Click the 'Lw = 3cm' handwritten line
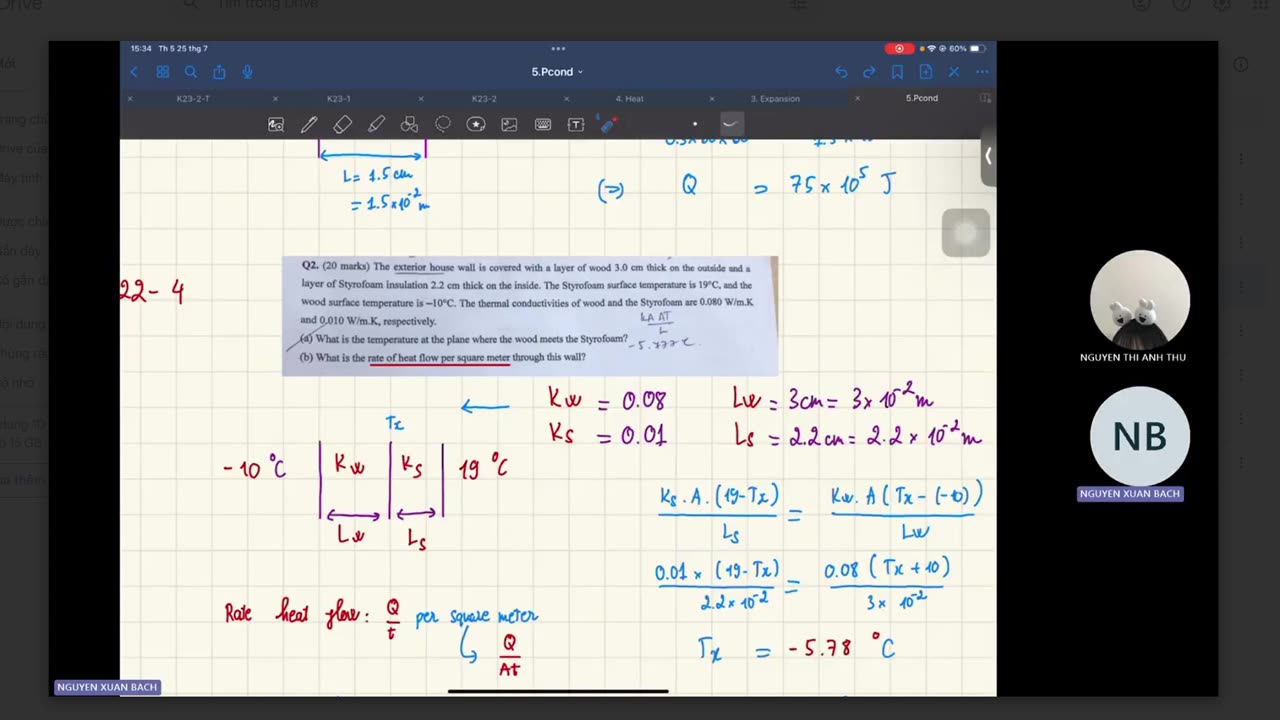 (x=832, y=400)
